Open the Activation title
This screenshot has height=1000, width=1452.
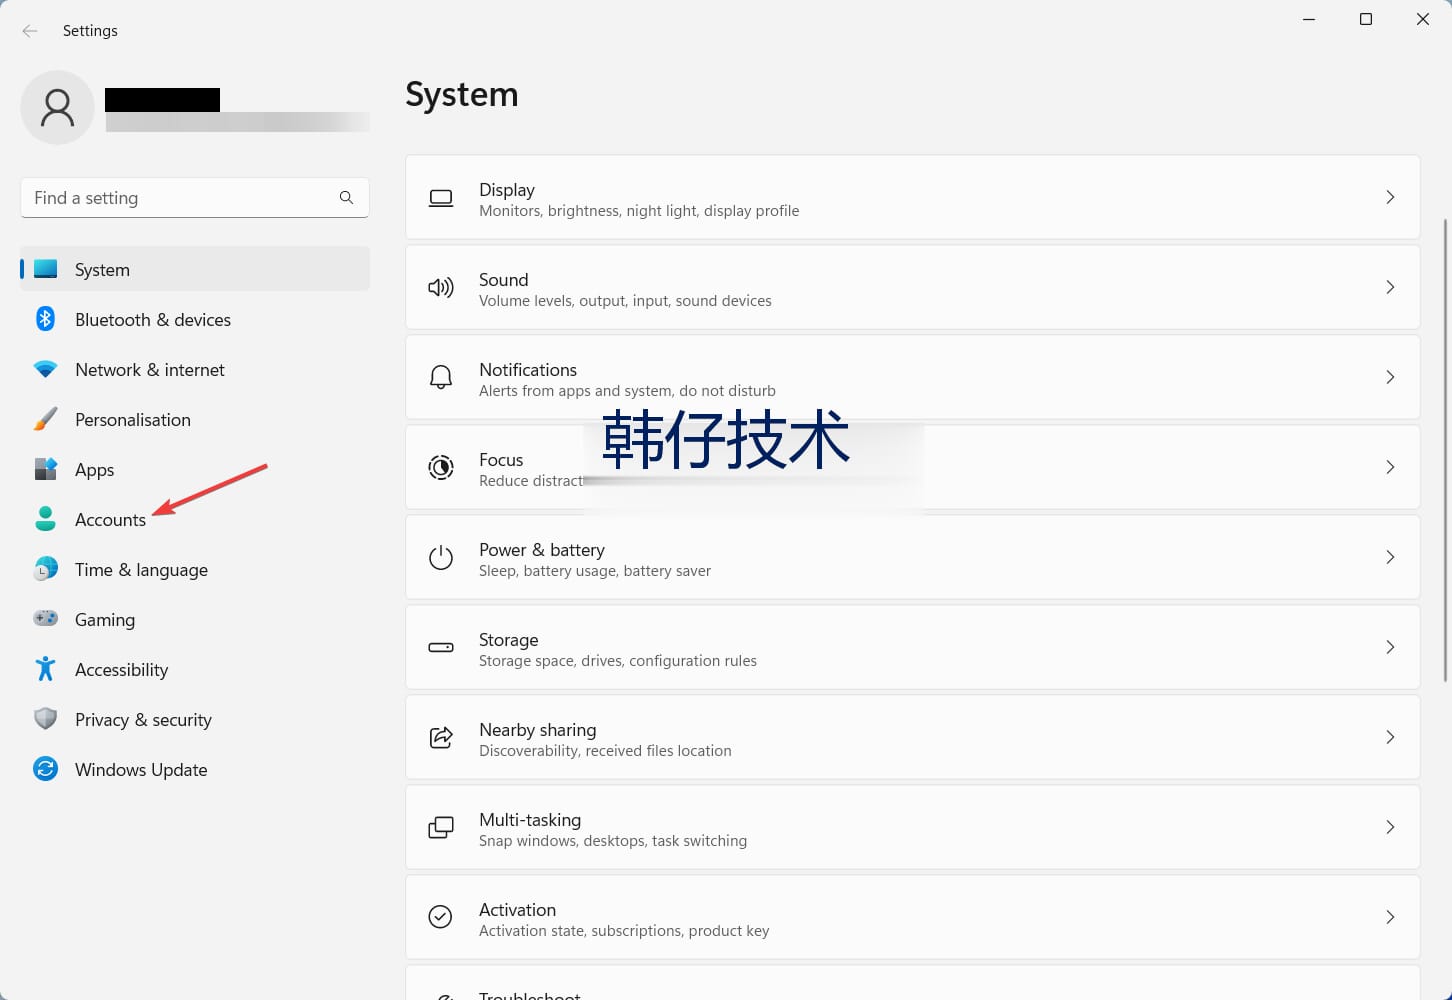click(x=517, y=910)
